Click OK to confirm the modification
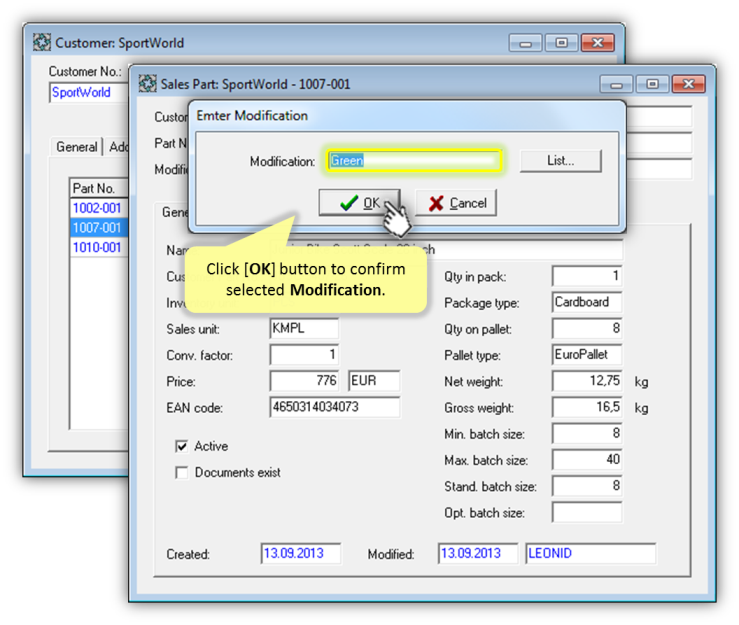This screenshot has width=739, height=625. click(x=360, y=203)
